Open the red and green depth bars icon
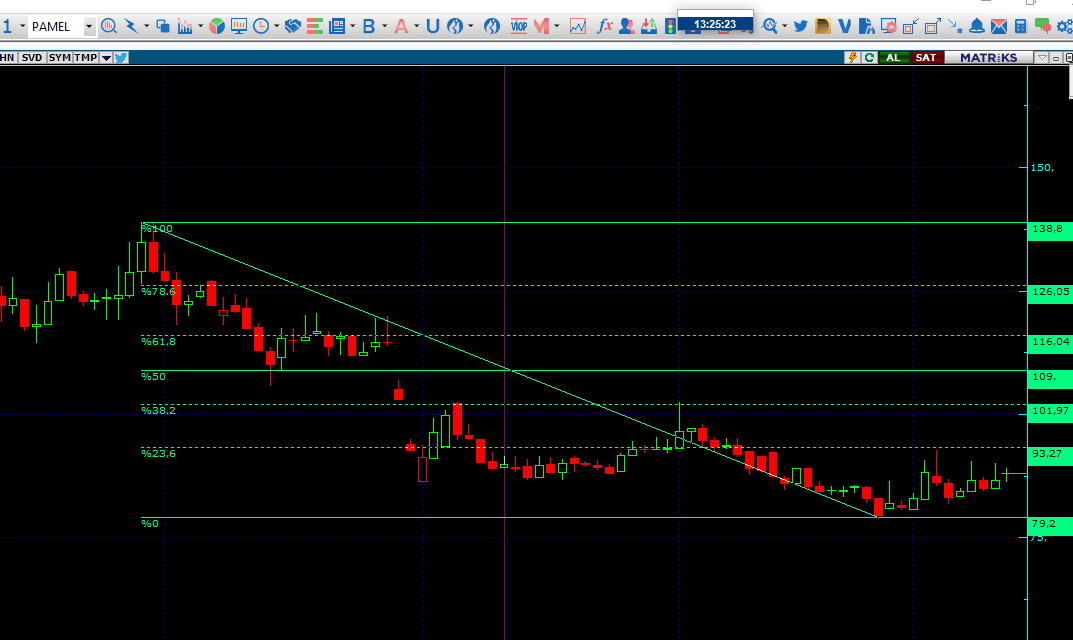Screen dimensions: 1073x640 pyautogui.click(x=315, y=26)
